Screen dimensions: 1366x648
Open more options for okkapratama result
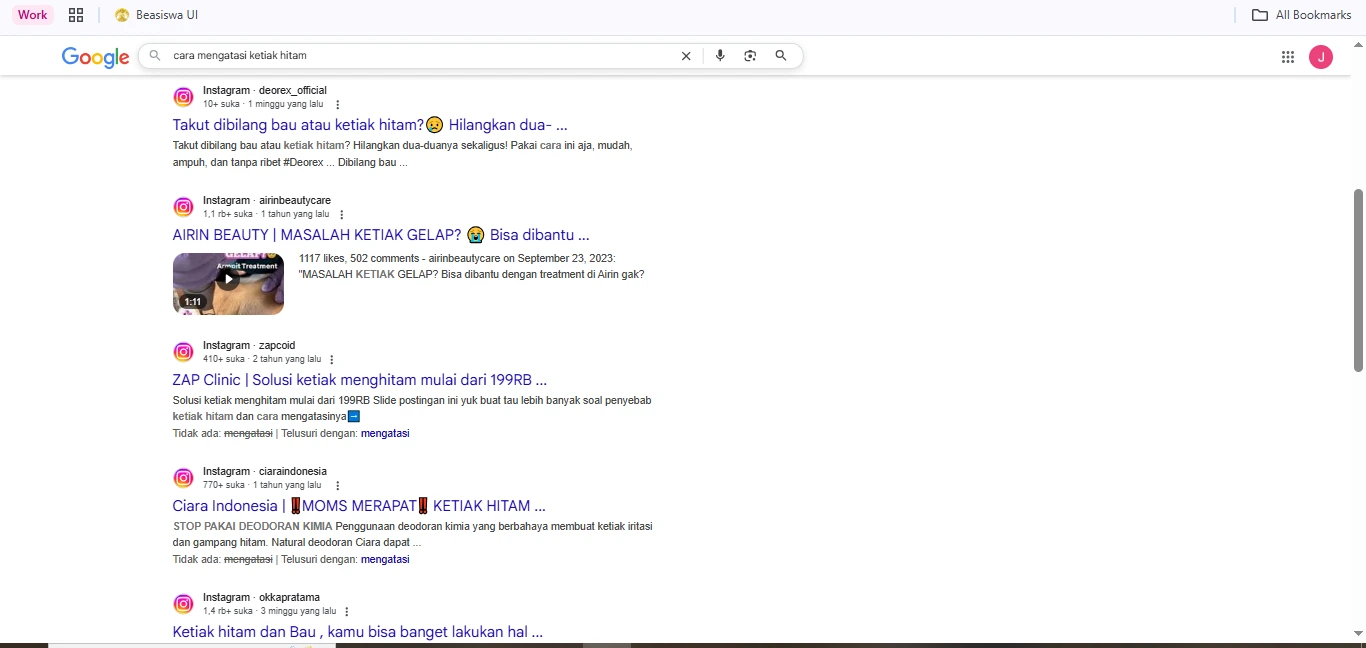point(346,611)
